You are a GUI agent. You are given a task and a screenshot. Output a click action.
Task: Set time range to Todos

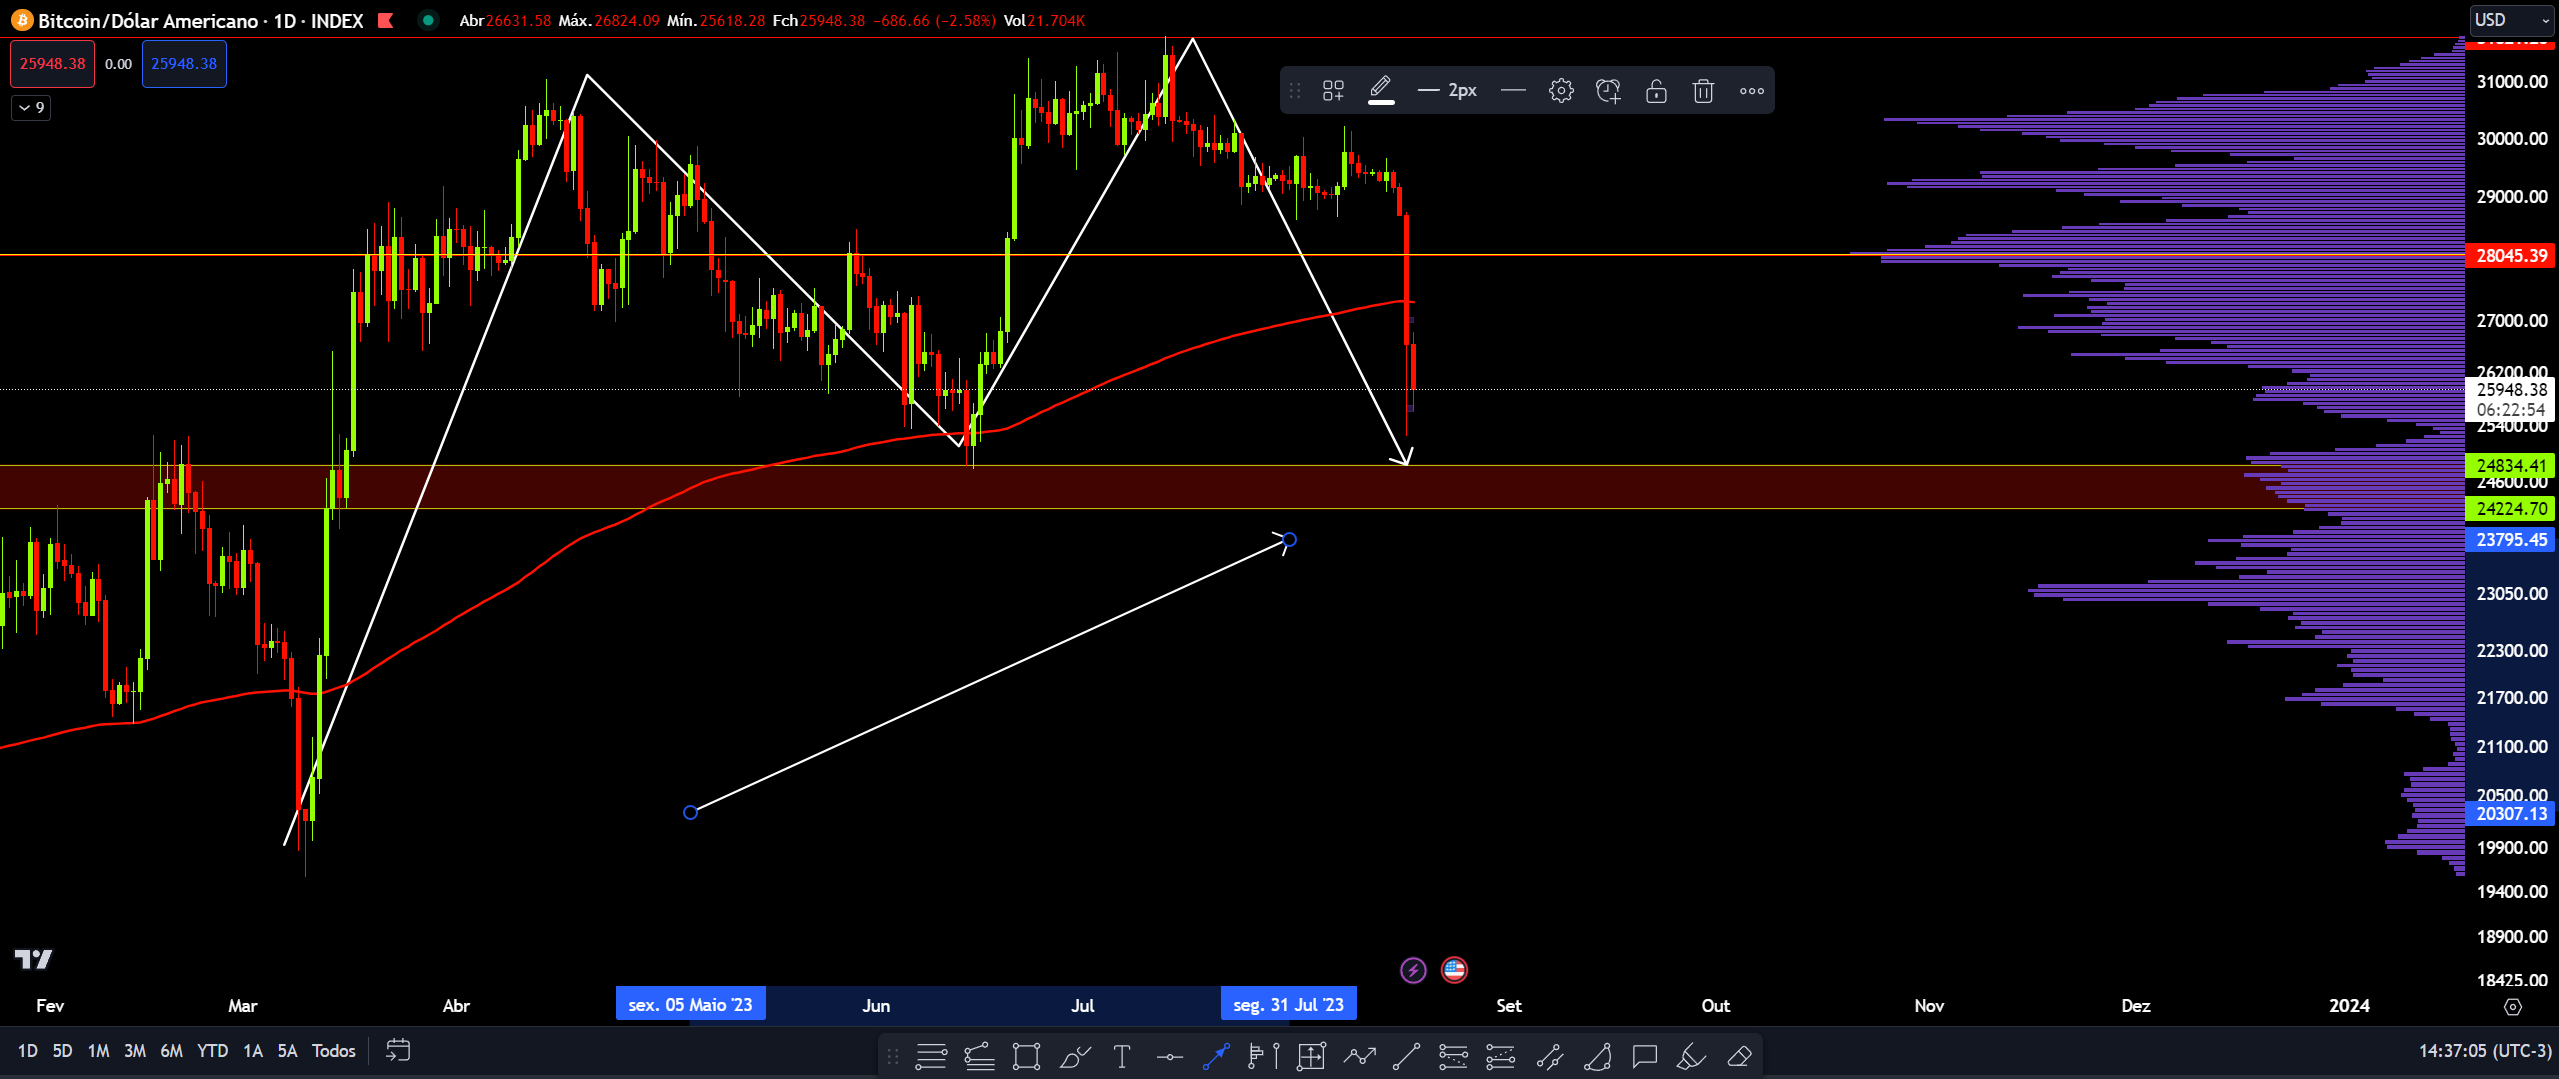tap(333, 1051)
